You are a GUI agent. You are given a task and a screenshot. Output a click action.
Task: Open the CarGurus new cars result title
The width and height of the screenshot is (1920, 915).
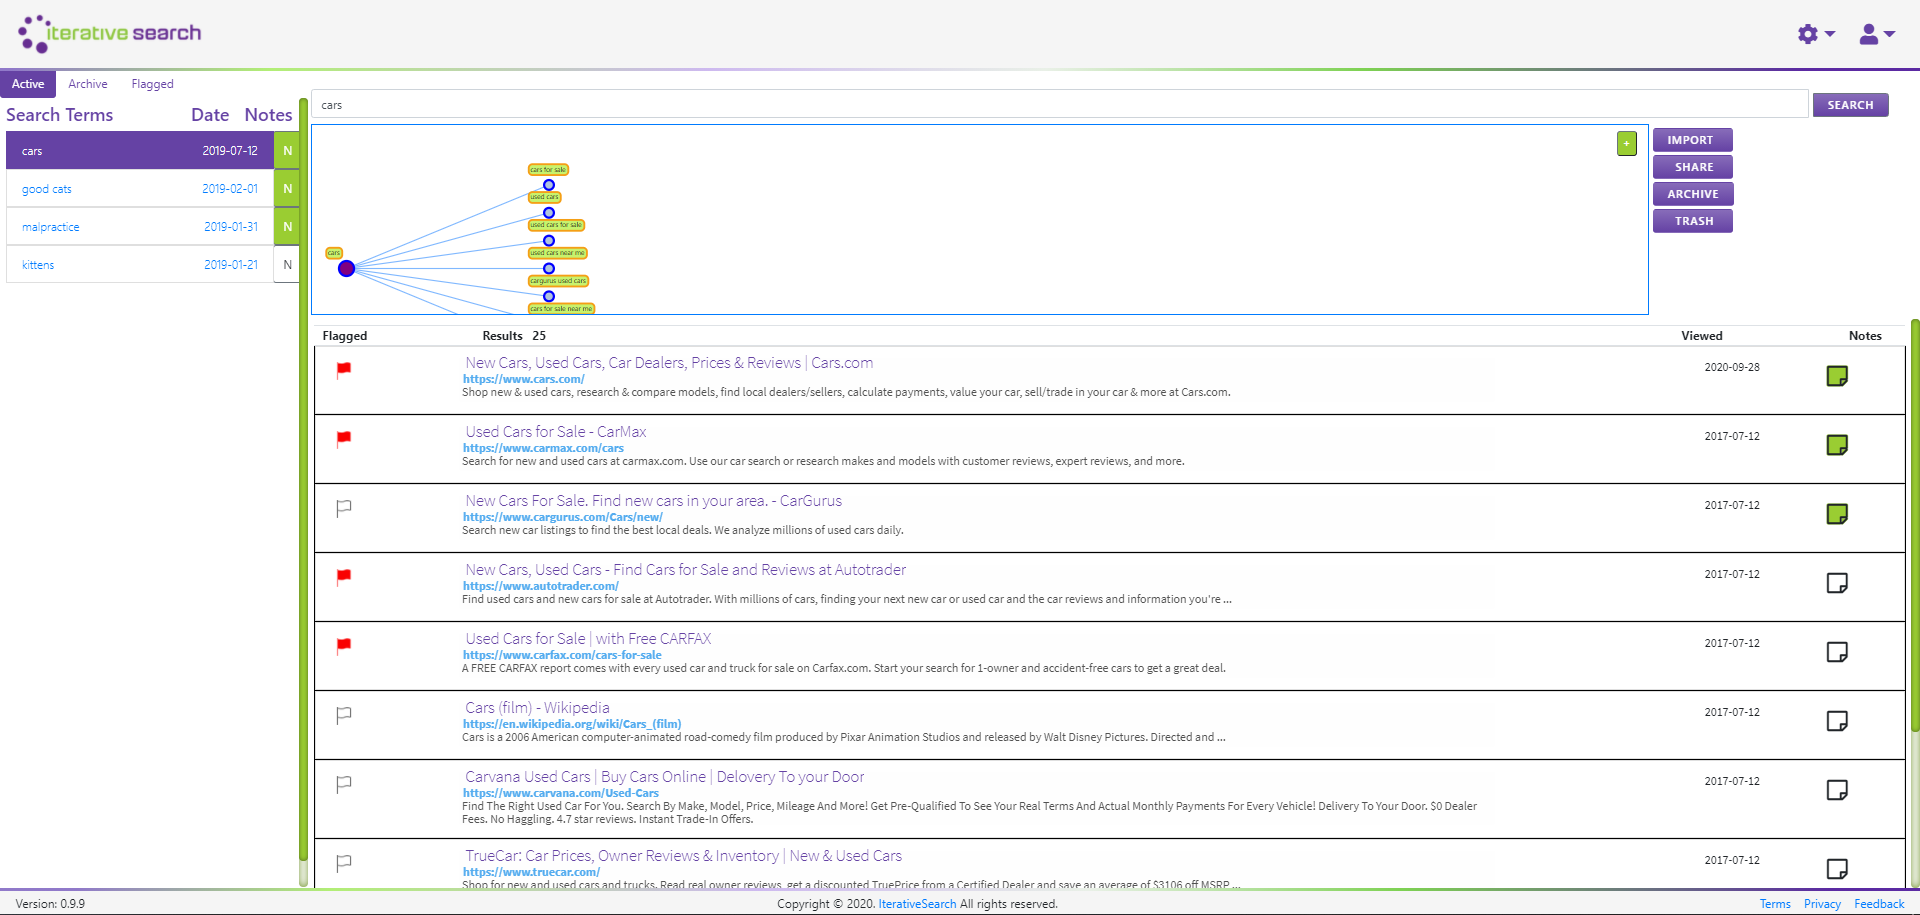click(x=653, y=501)
